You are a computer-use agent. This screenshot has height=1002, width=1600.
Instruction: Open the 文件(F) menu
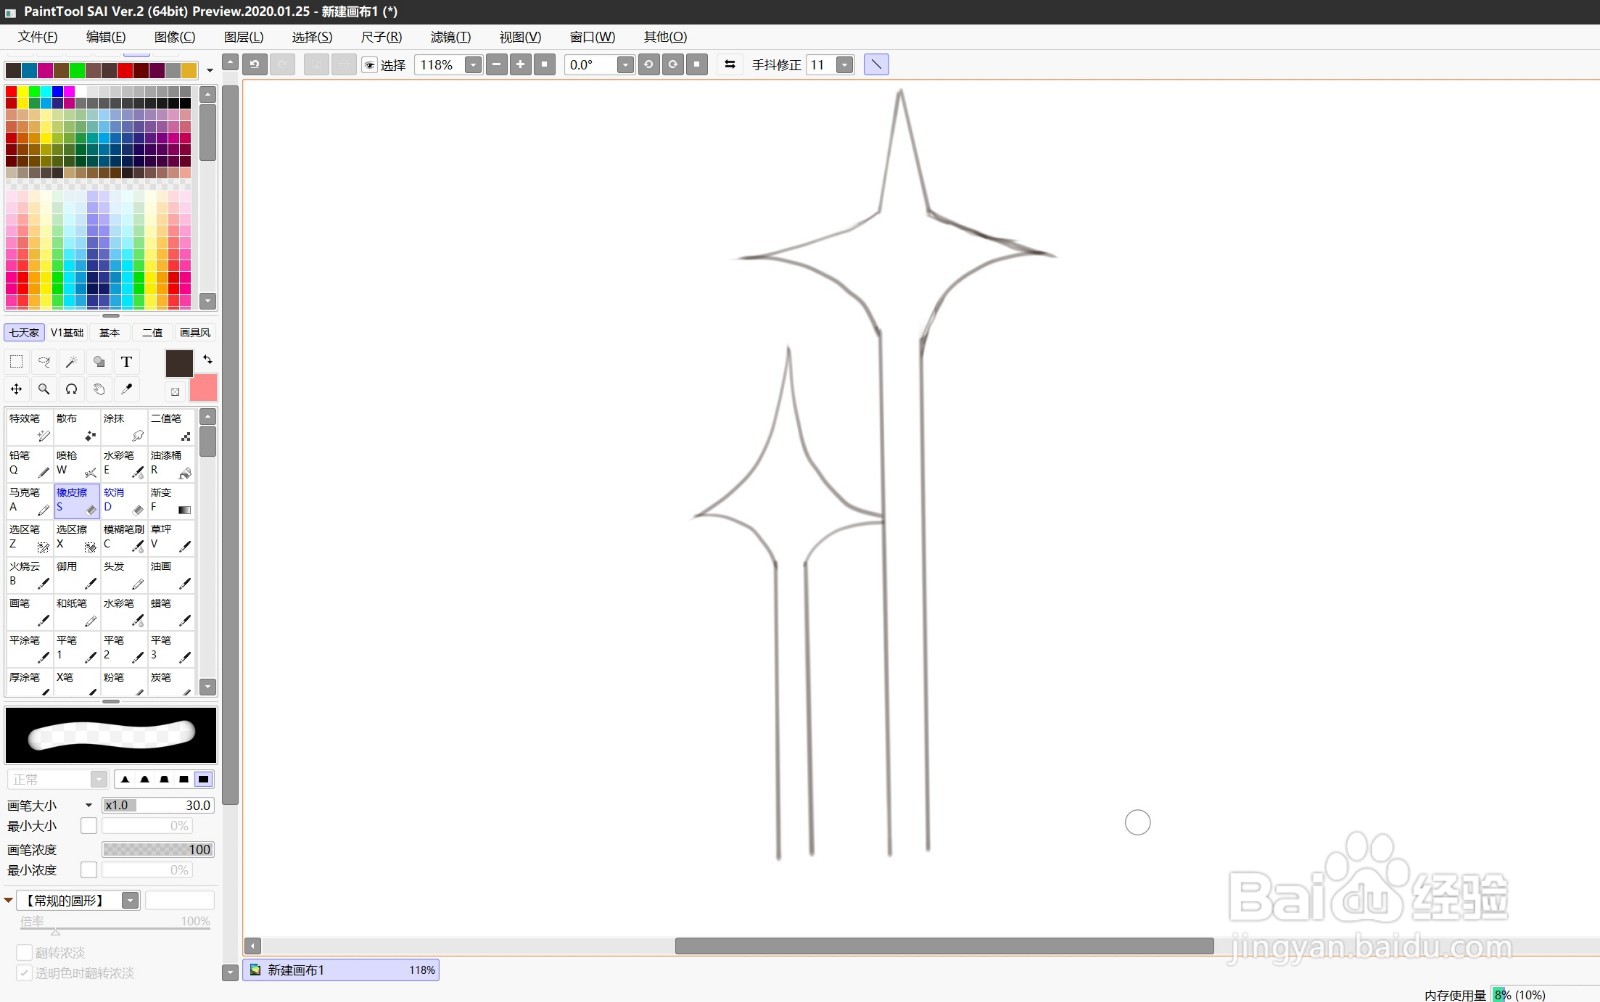click(x=38, y=37)
